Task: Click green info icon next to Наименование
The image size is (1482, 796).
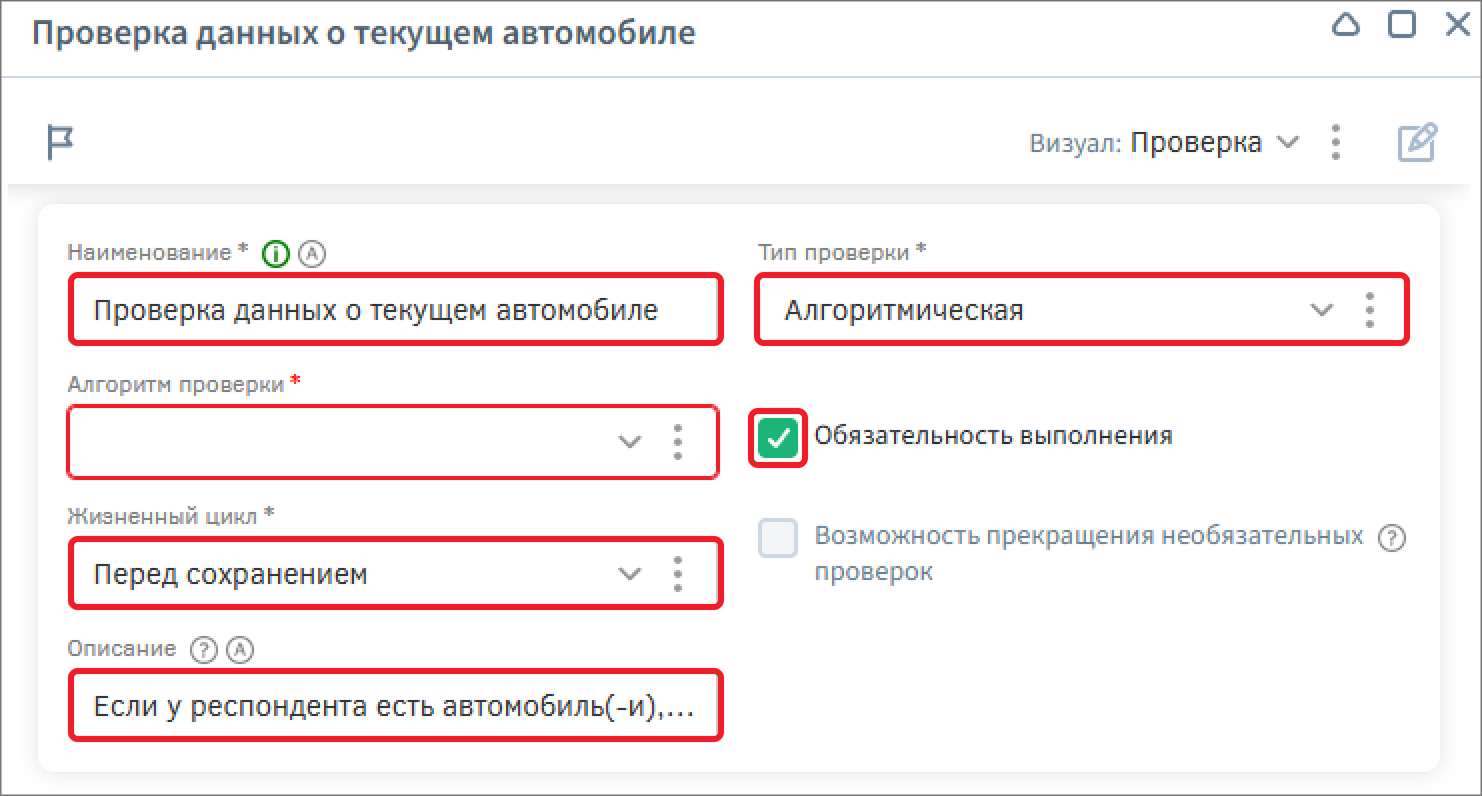Action: coord(275,255)
